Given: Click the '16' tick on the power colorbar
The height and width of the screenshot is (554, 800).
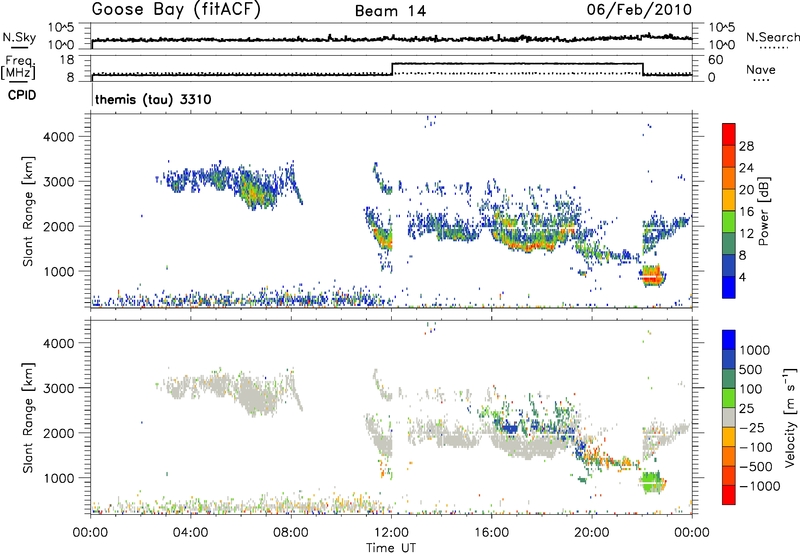Looking at the screenshot, I should pyautogui.click(x=746, y=212).
